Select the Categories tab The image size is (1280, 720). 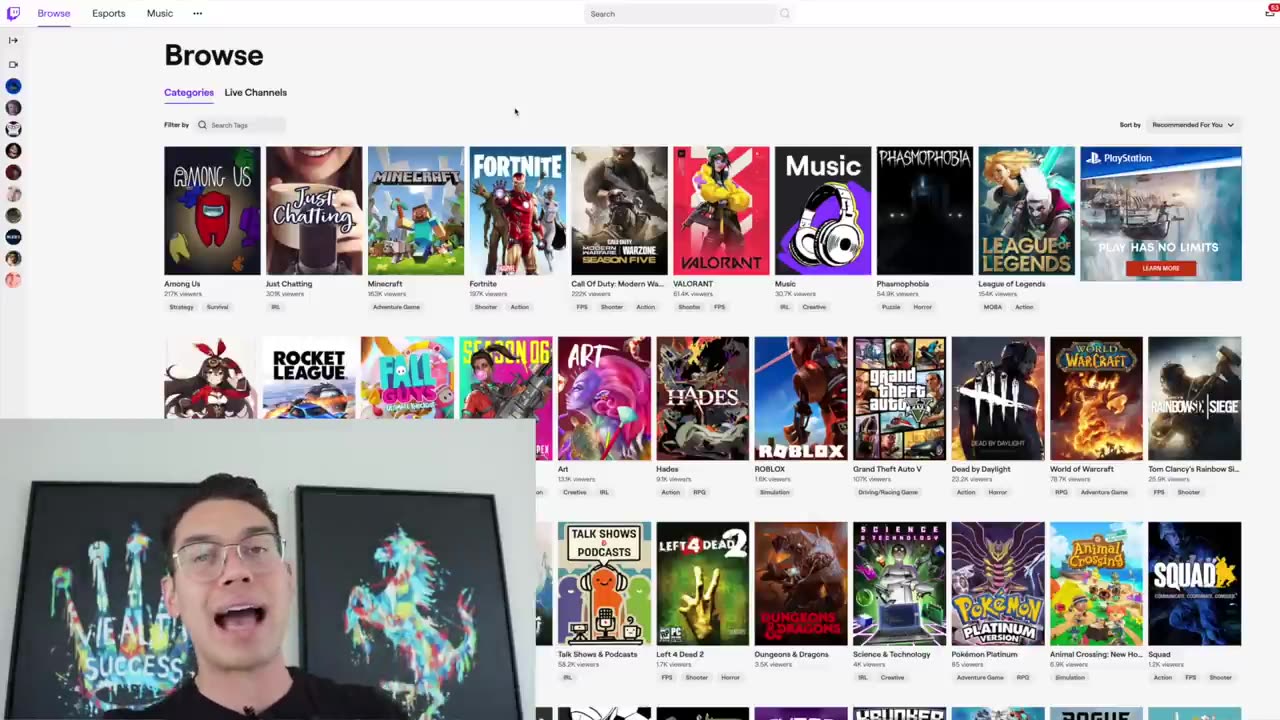(x=189, y=92)
